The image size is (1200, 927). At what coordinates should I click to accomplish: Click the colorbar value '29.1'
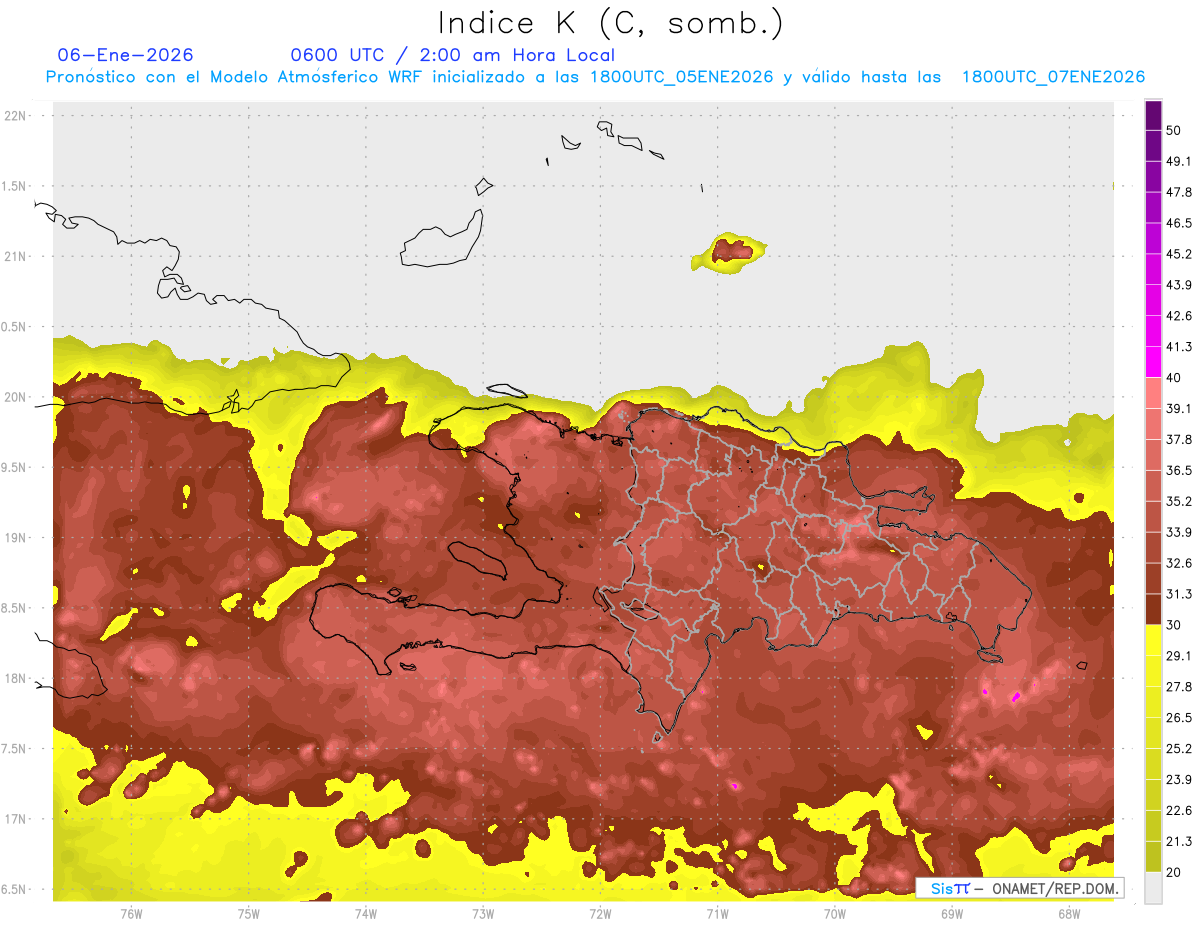pyautogui.click(x=1178, y=656)
